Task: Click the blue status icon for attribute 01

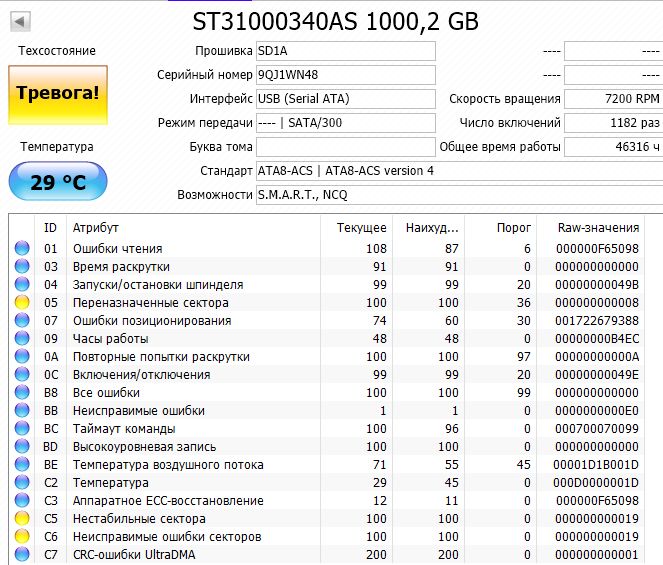Action: [x=22, y=249]
